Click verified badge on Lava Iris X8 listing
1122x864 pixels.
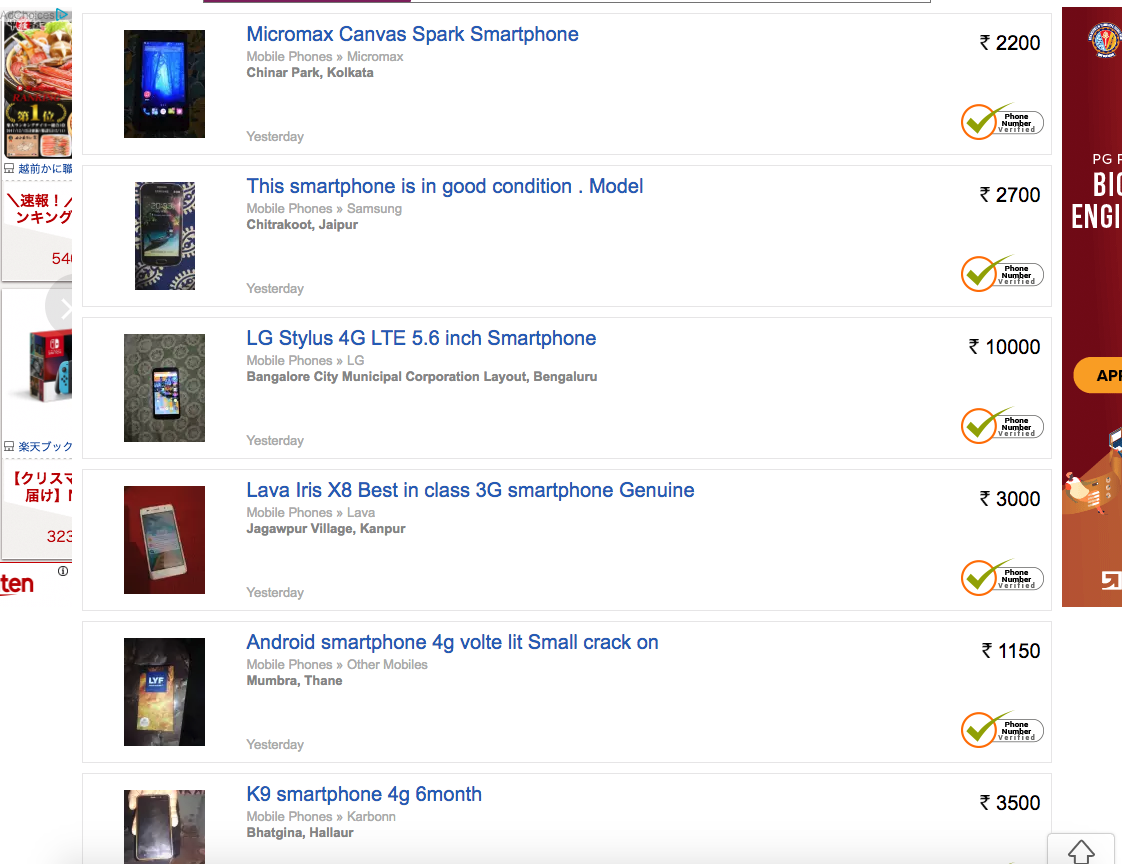coord(1002,578)
